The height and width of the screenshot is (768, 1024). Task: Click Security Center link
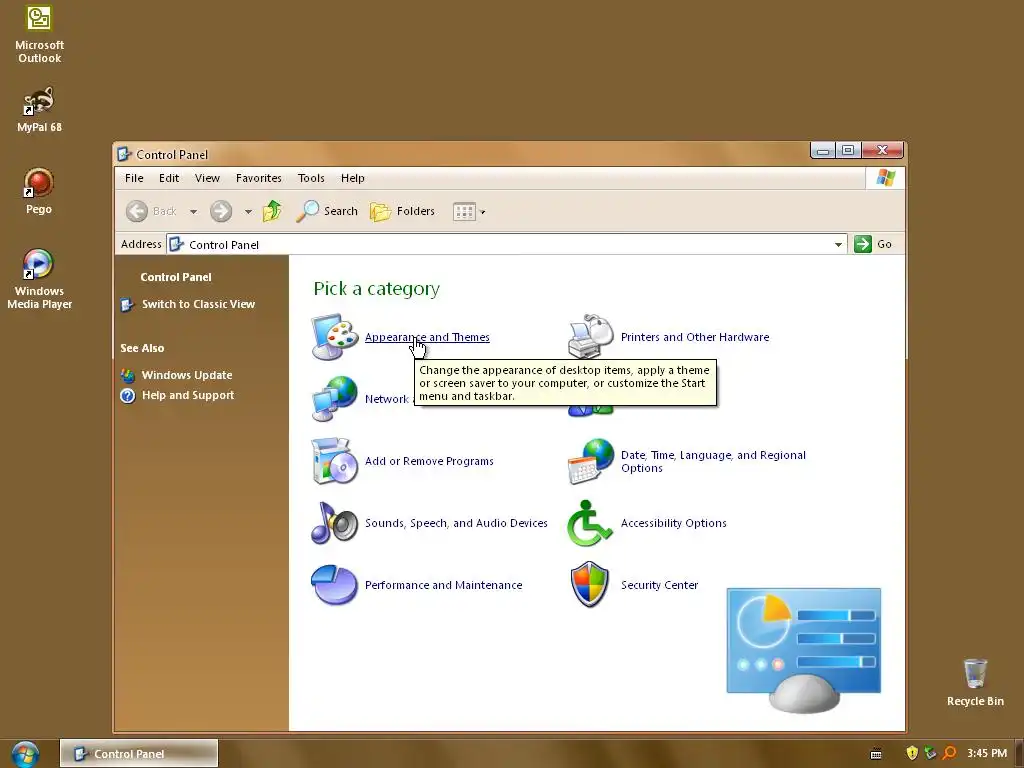[x=659, y=585]
